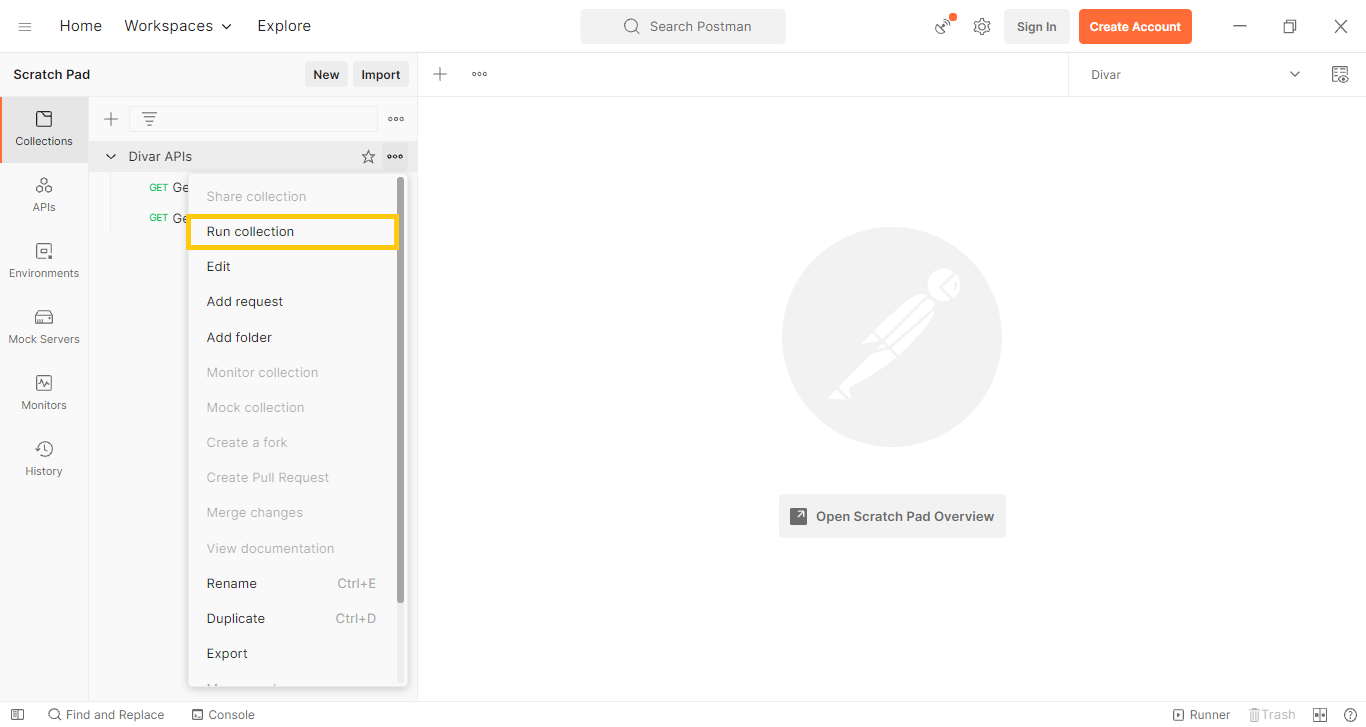Choose Add folder from the menu
The width and height of the screenshot is (1366, 727).
coord(293,338)
